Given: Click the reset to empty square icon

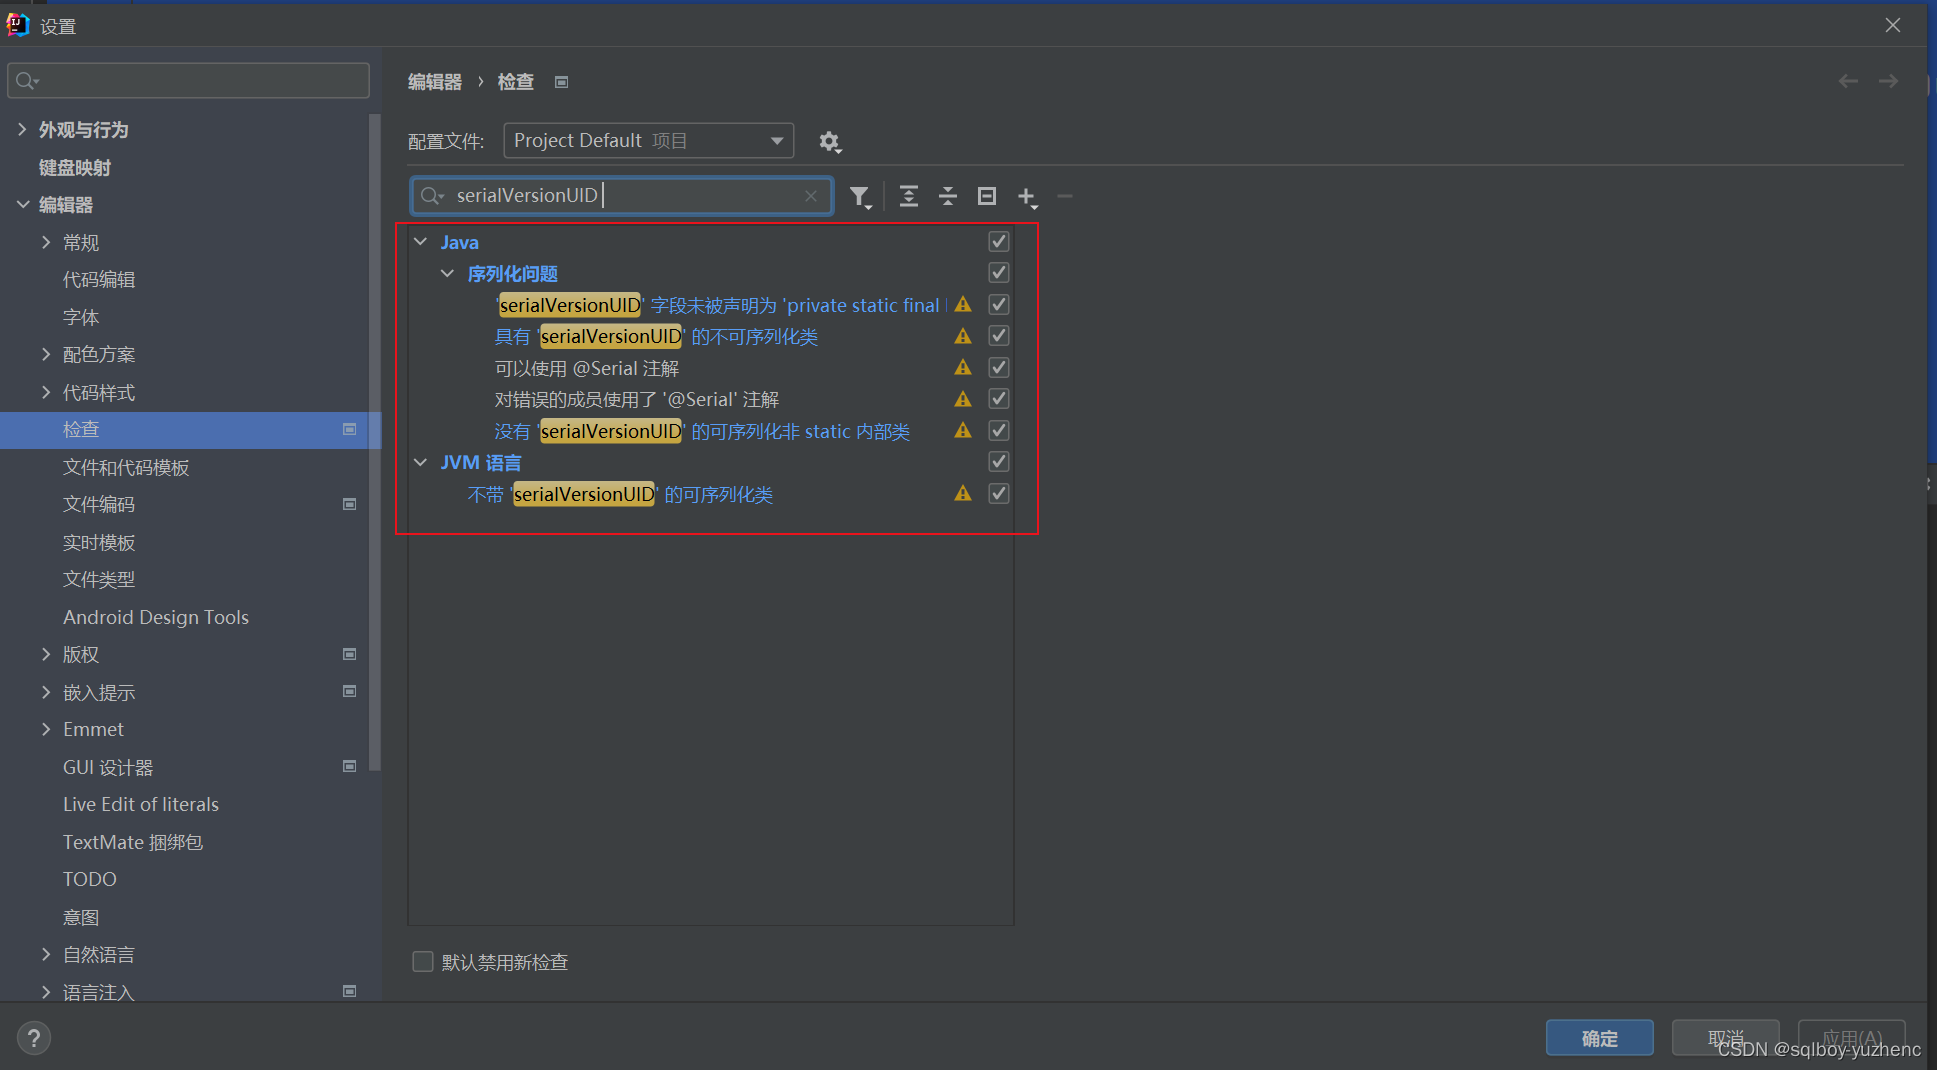Looking at the screenshot, I should coord(986,196).
